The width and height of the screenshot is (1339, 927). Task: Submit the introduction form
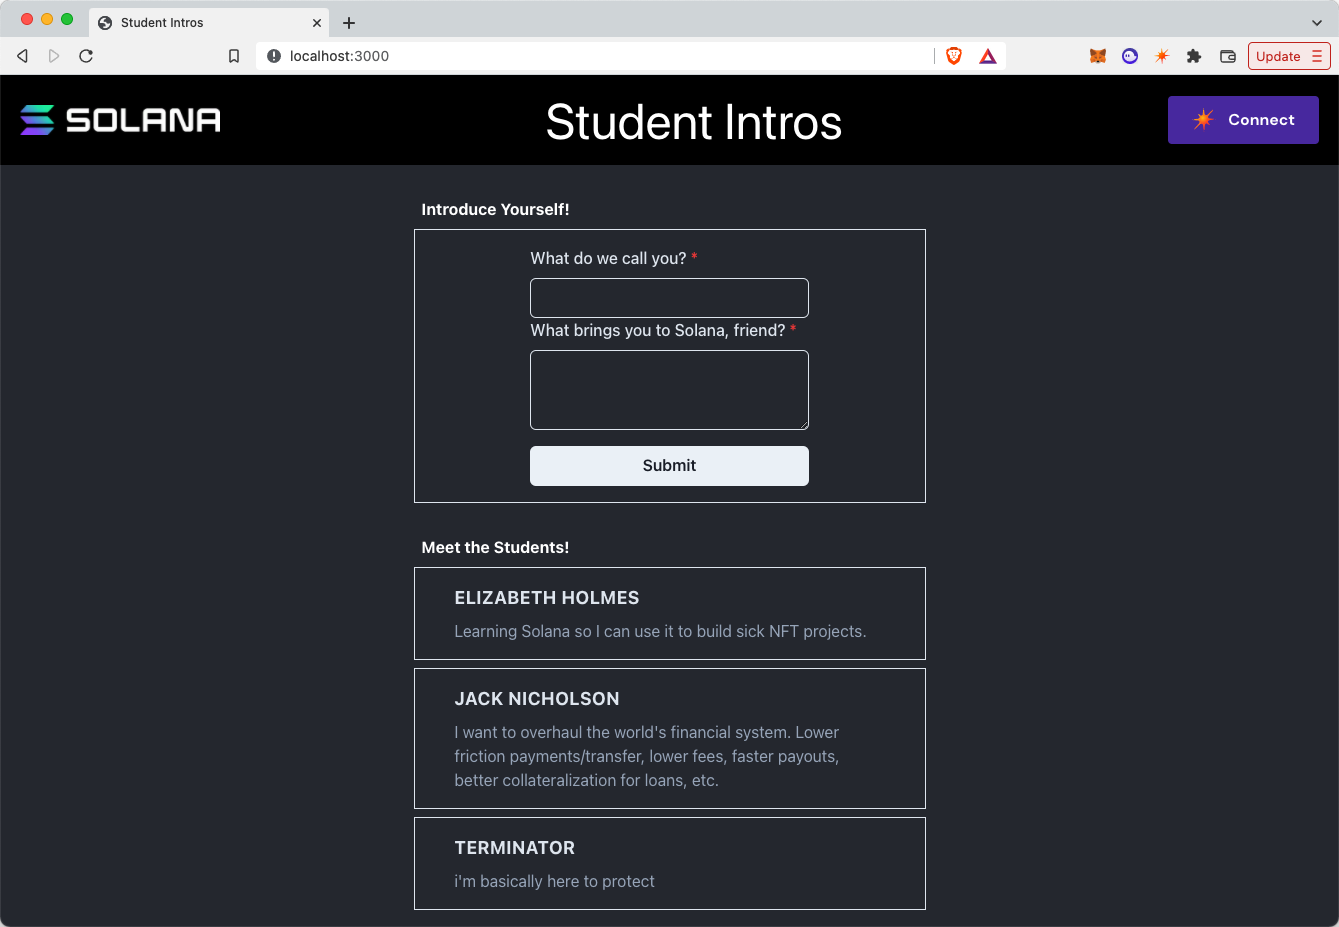pyautogui.click(x=669, y=465)
